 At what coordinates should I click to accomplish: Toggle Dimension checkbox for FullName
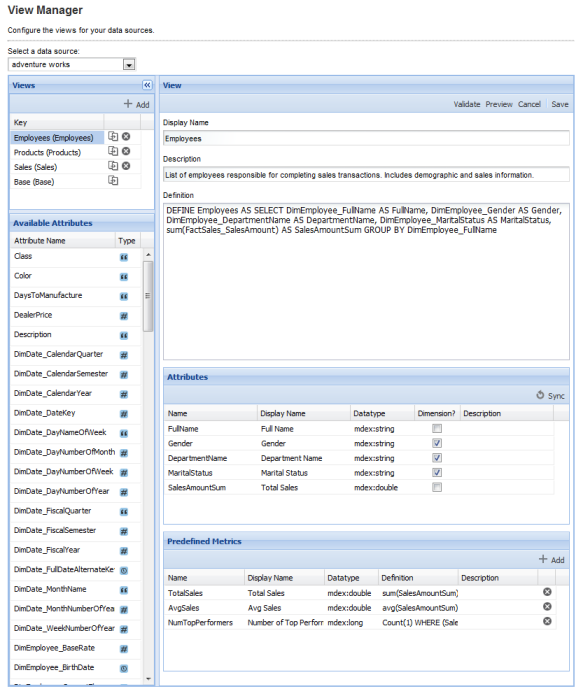coord(437,428)
